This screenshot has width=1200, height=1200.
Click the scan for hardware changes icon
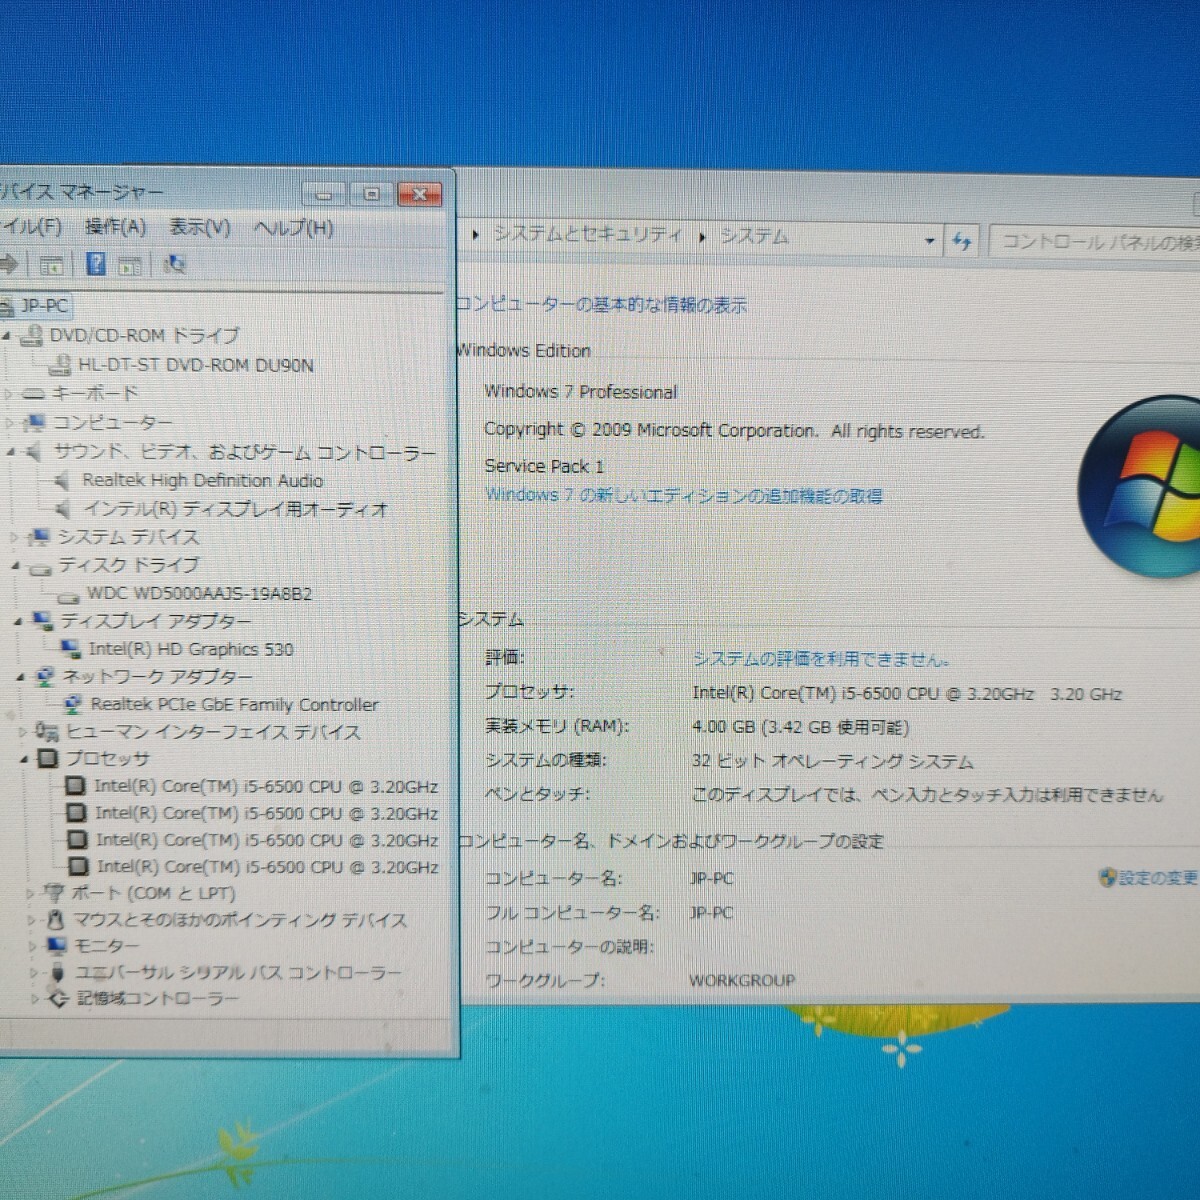point(175,264)
